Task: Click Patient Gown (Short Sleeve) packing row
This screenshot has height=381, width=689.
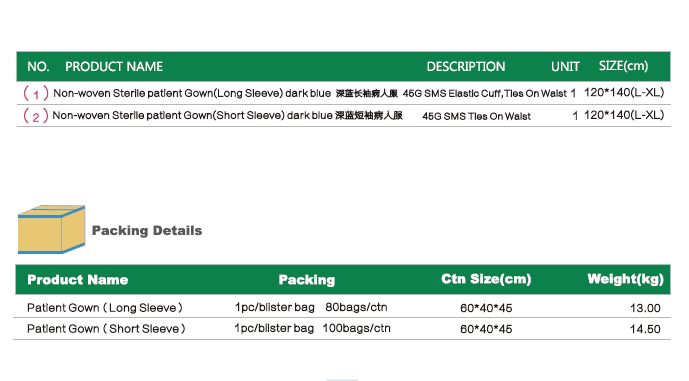Action: (342, 329)
